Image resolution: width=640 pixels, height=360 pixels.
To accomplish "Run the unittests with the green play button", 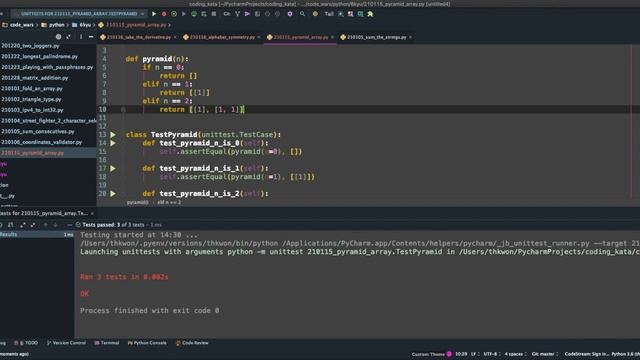I will point(154,14).
